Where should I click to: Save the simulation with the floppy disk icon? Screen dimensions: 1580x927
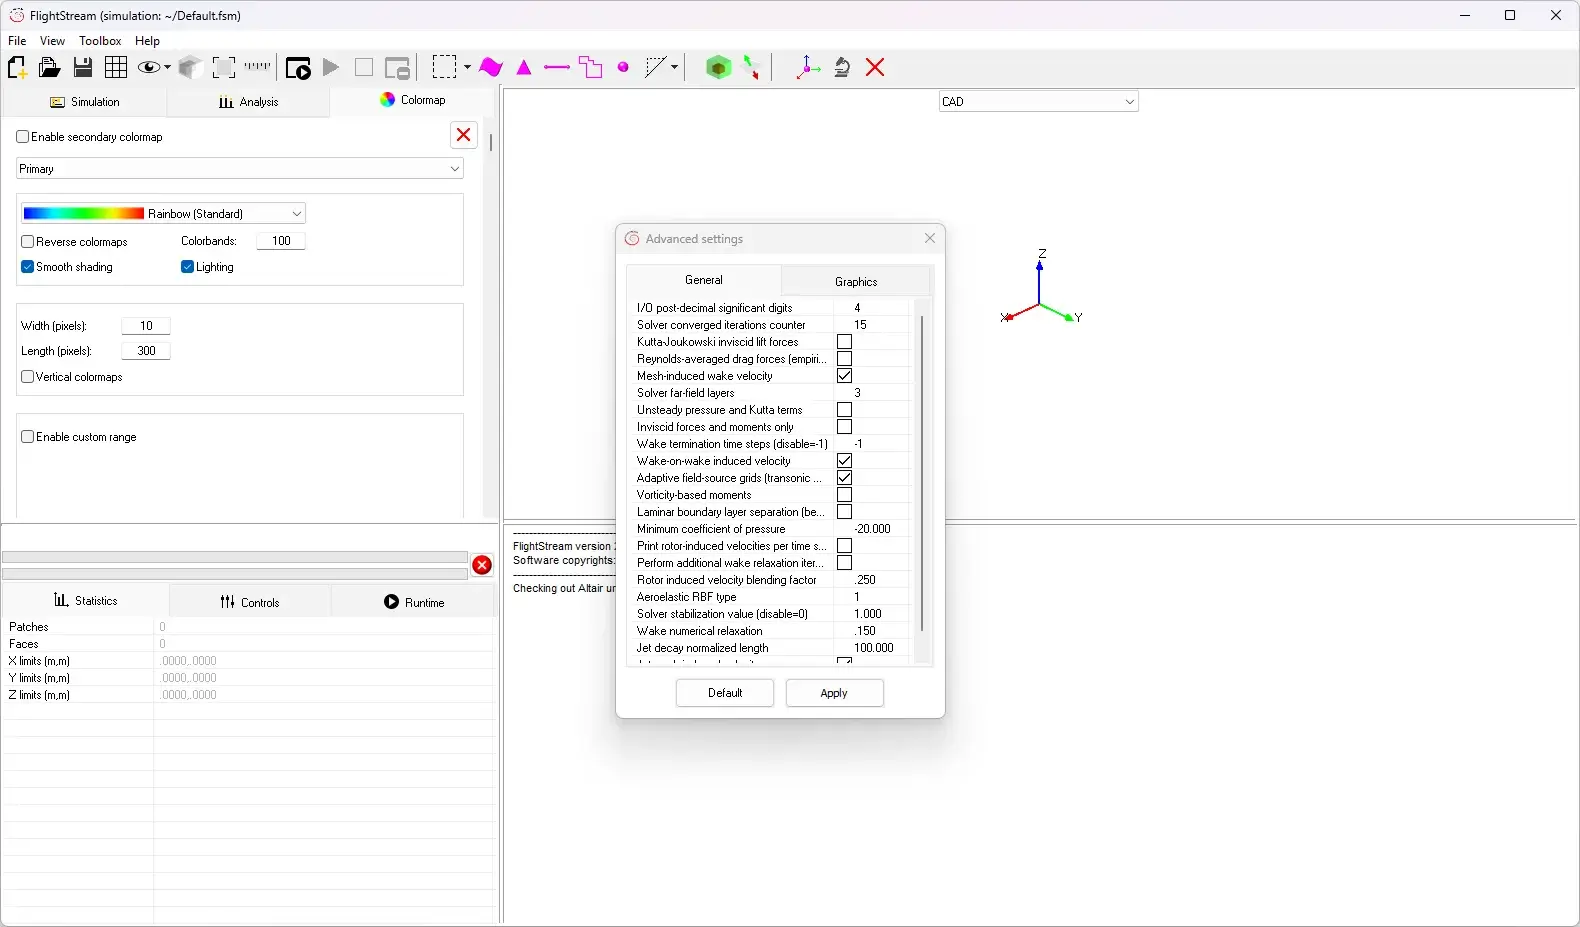[x=83, y=68]
